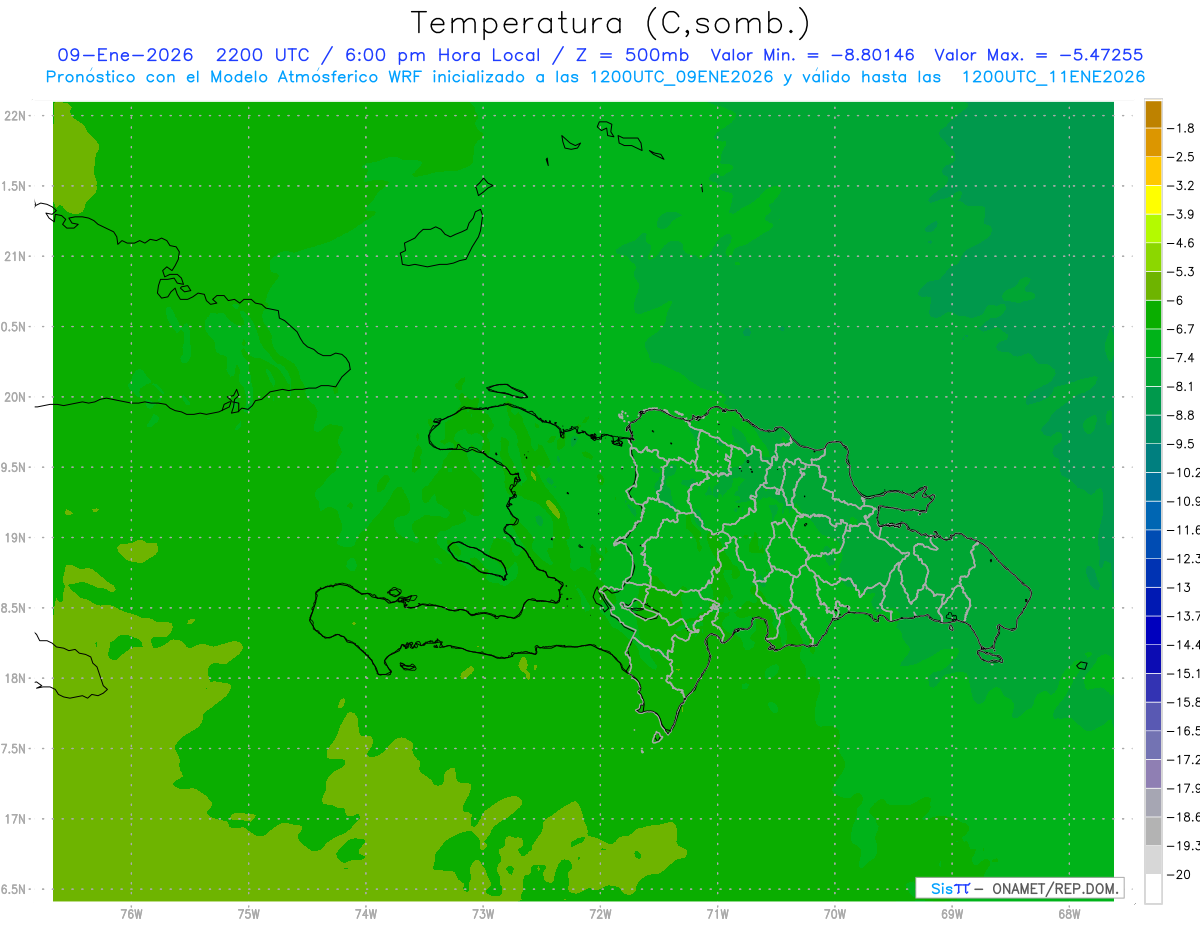Click the "69W" longitude axis label
The width and height of the screenshot is (1200, 927).
pyautogui.click(x=952, y=913)
